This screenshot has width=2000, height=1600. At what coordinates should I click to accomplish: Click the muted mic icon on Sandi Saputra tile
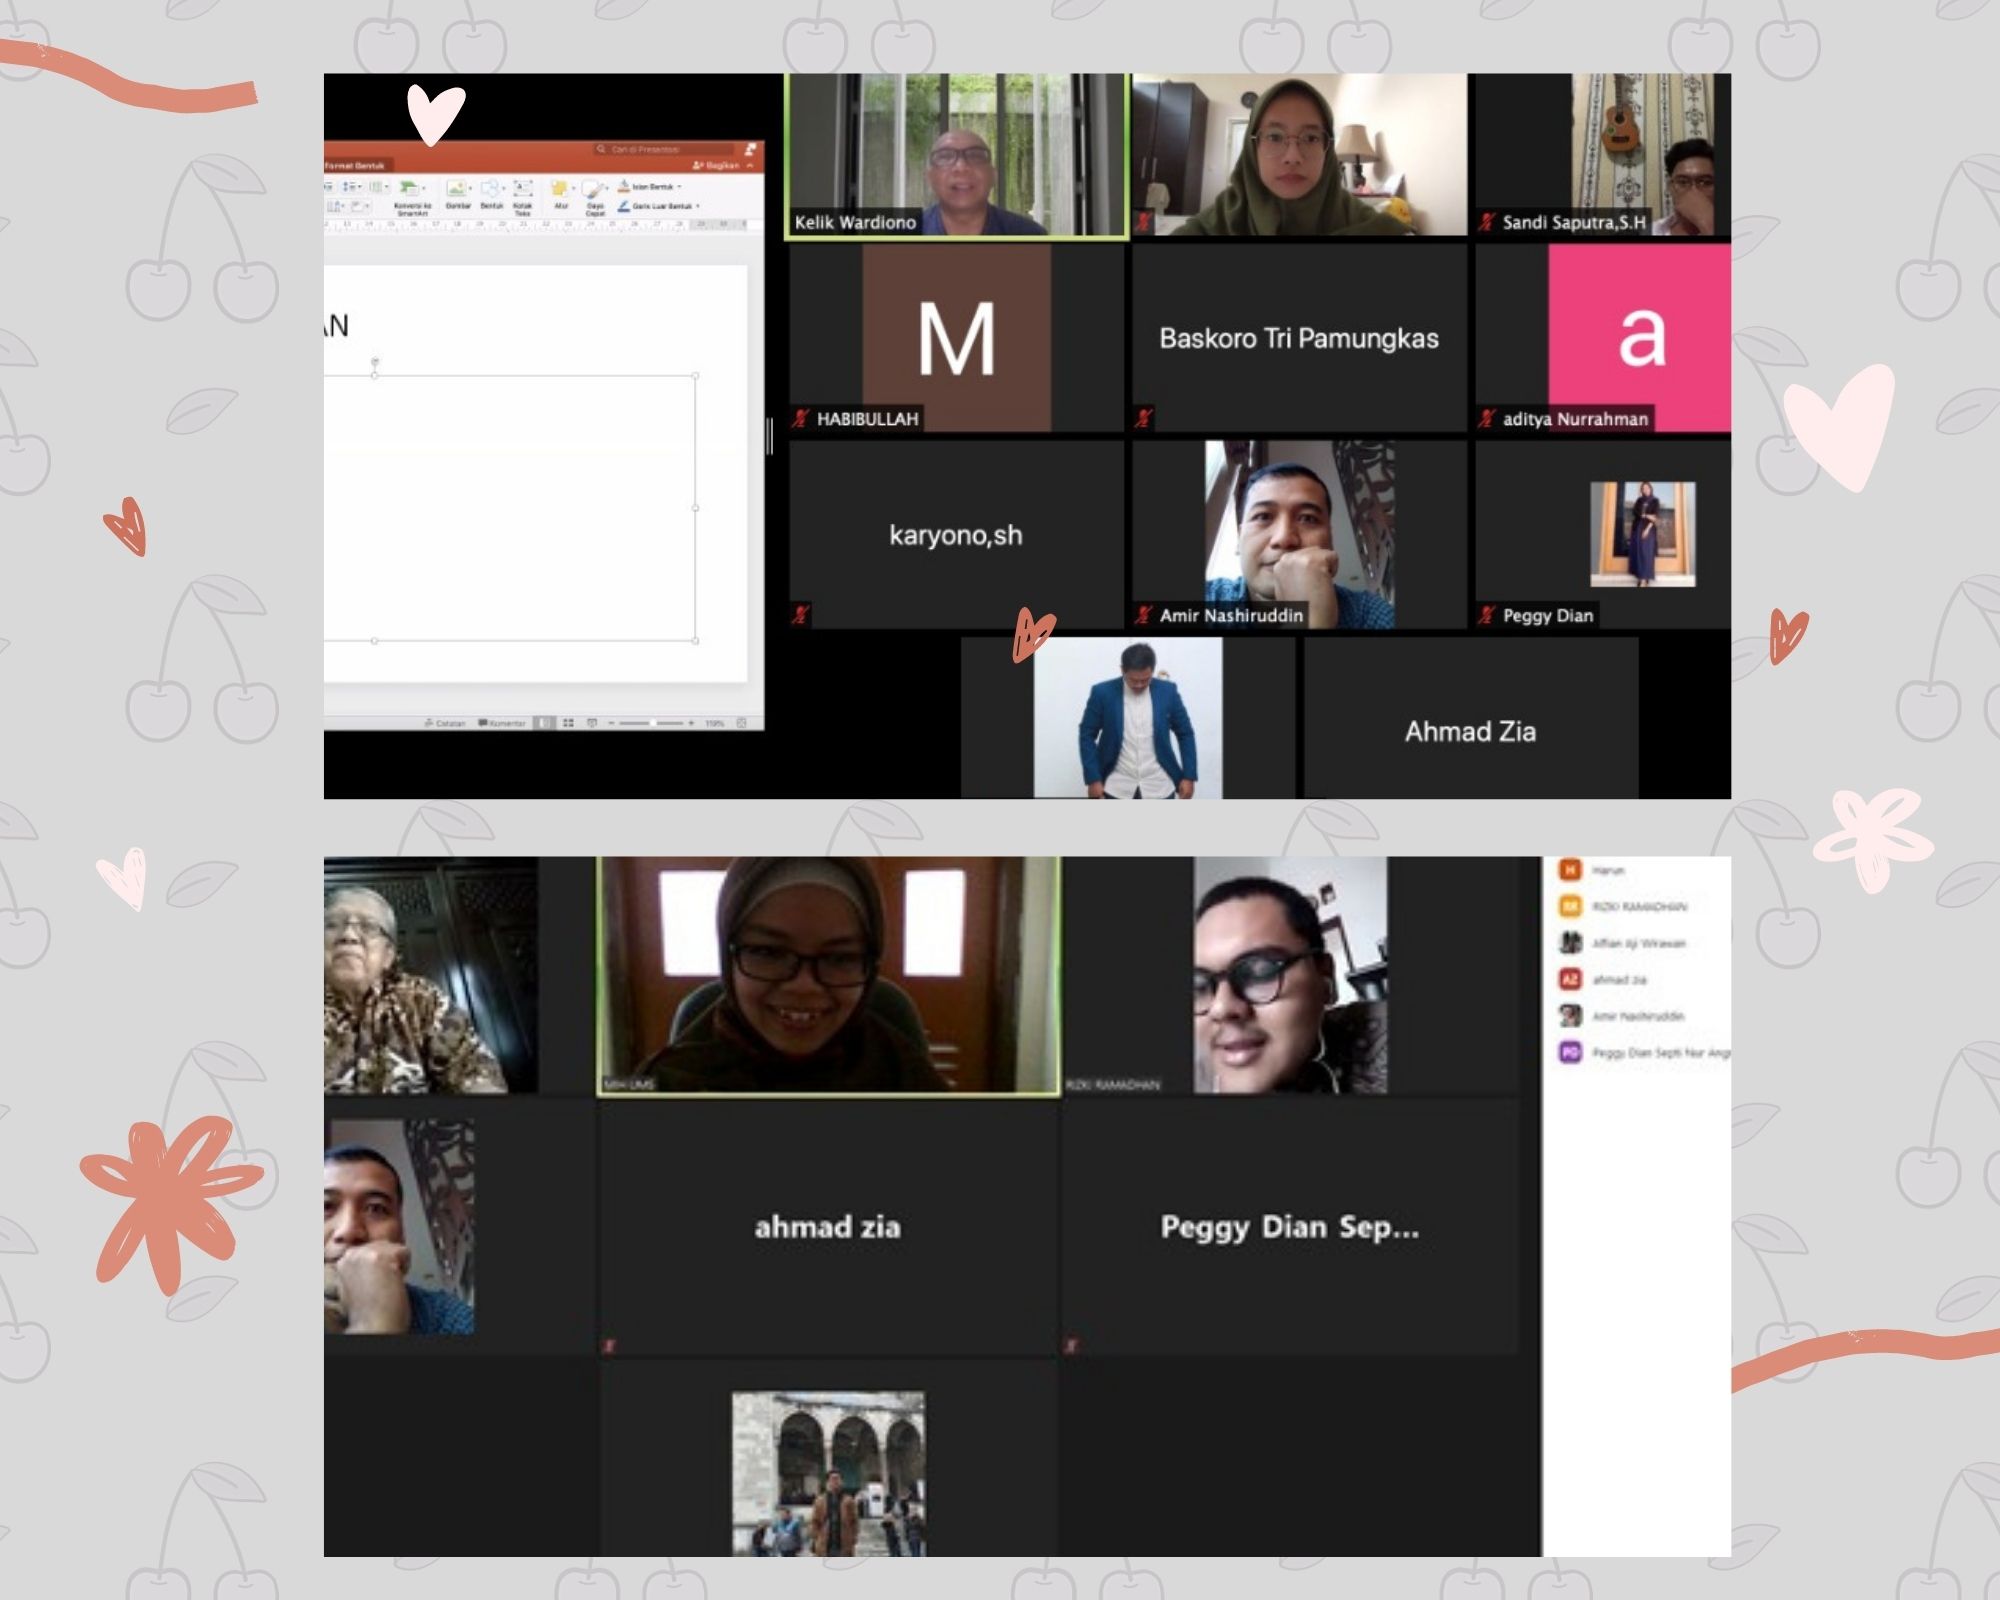coord(1486,222)
